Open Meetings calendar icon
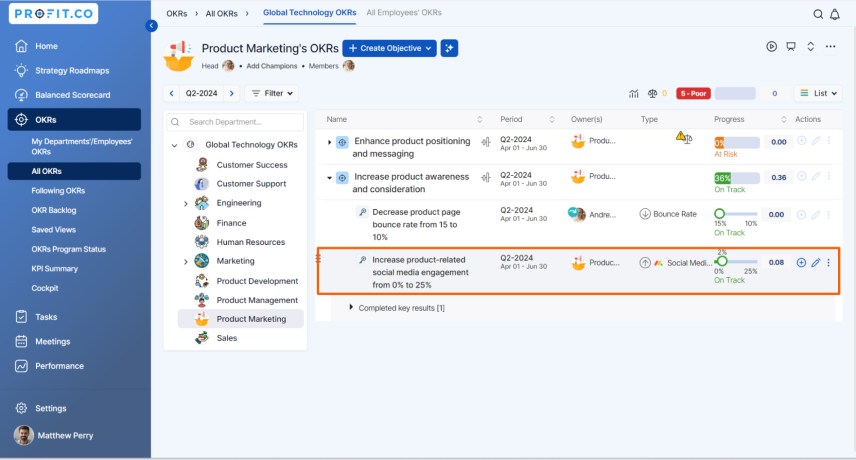 coord(21,342)
